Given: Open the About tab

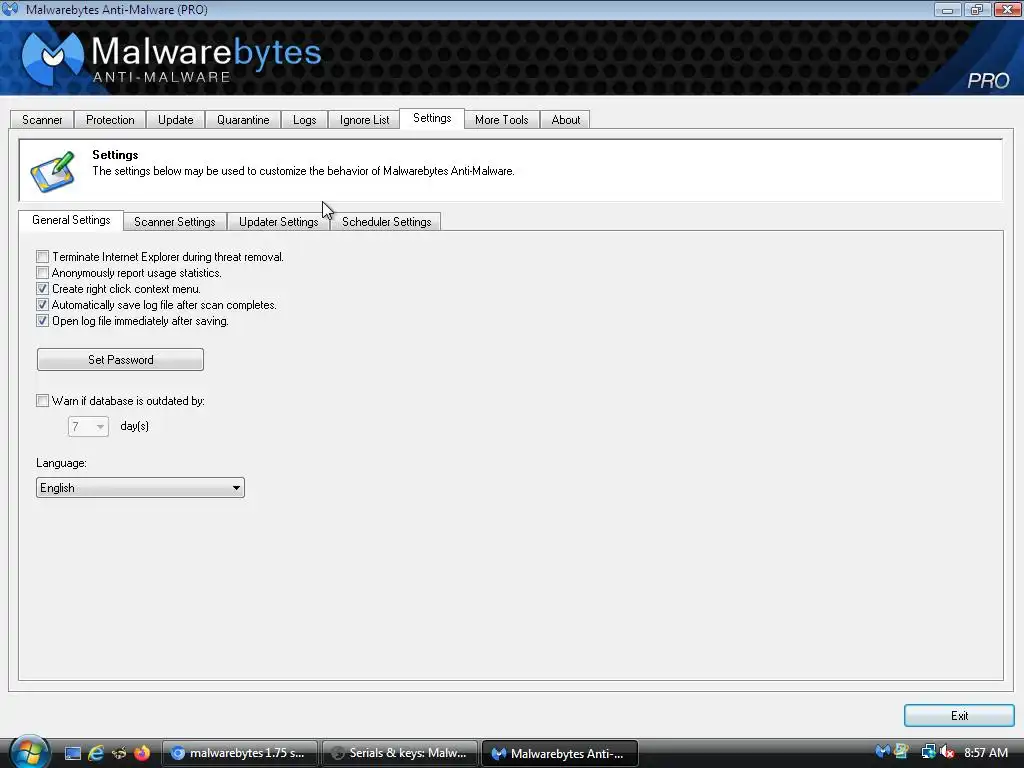Looking at the screenshot, I should coord(566,120).
